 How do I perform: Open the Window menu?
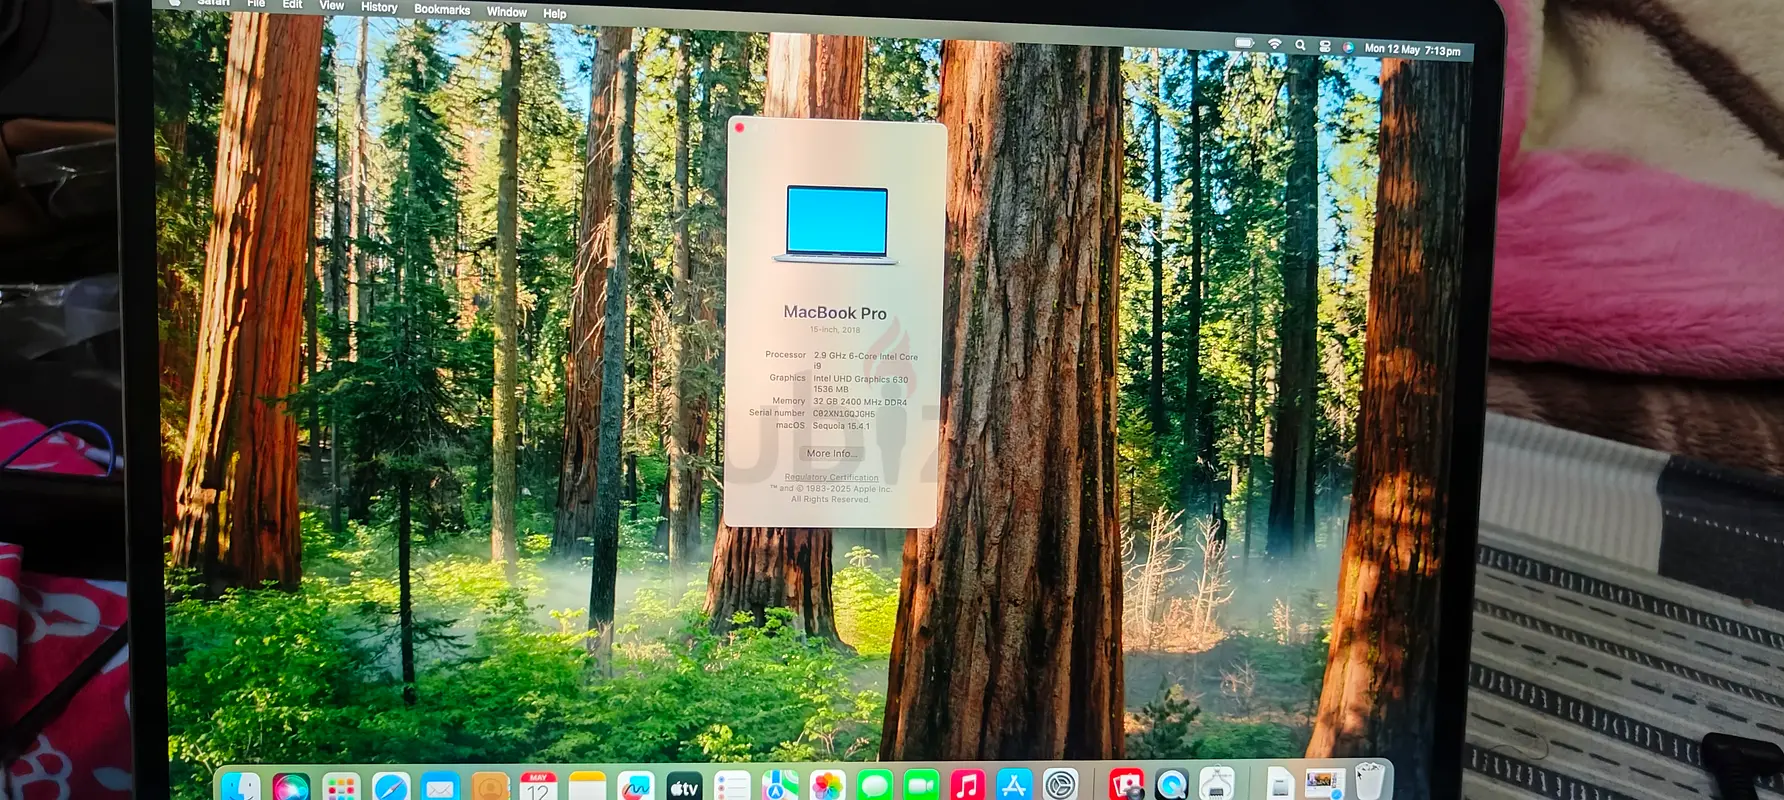[x=507, y=12]
